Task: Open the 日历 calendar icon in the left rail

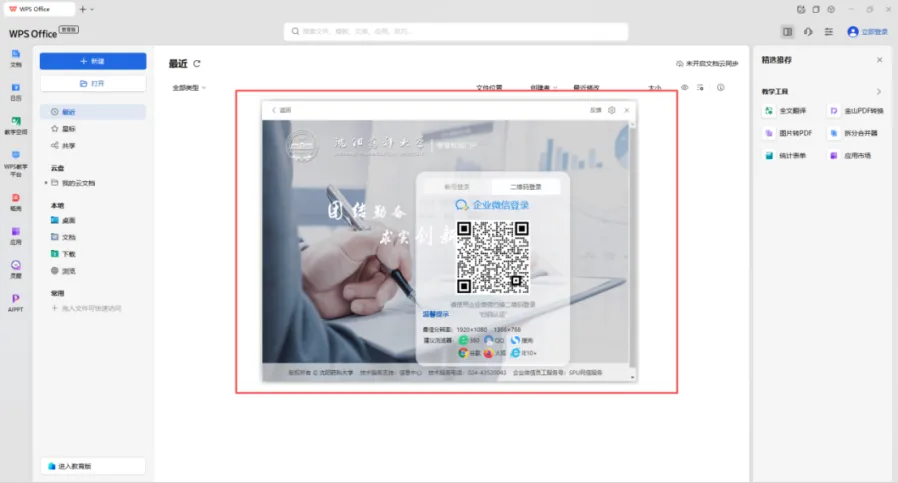Action: (15, 92)
